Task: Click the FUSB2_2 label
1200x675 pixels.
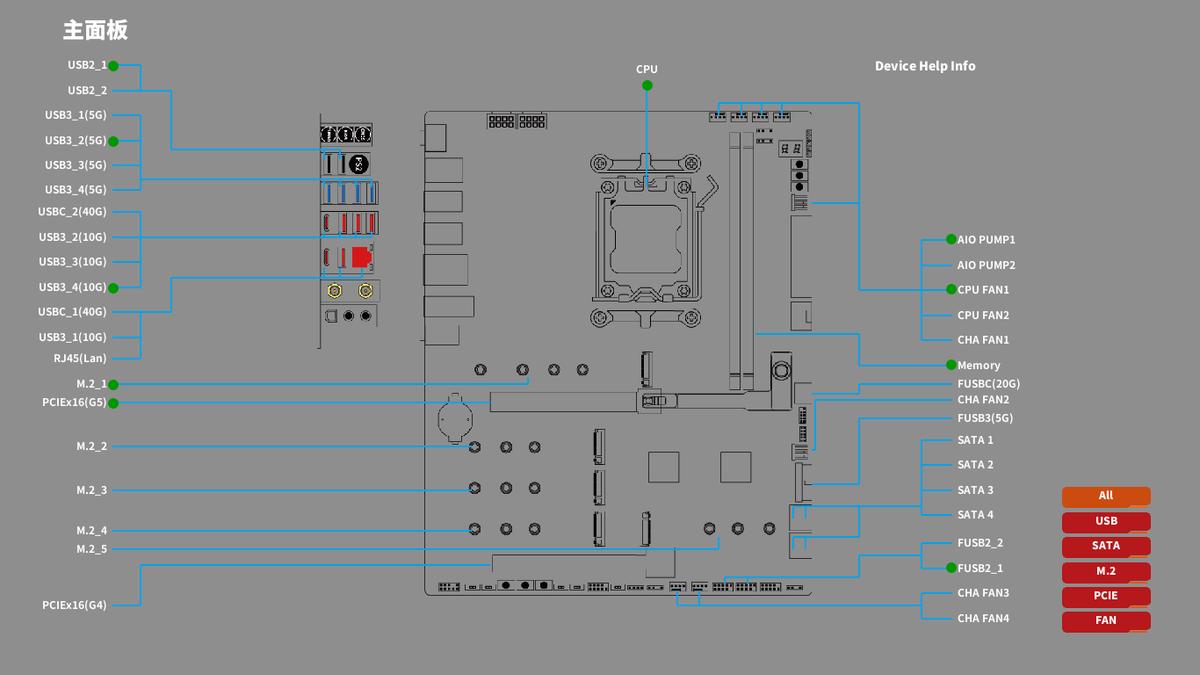Action: (980, 543)
